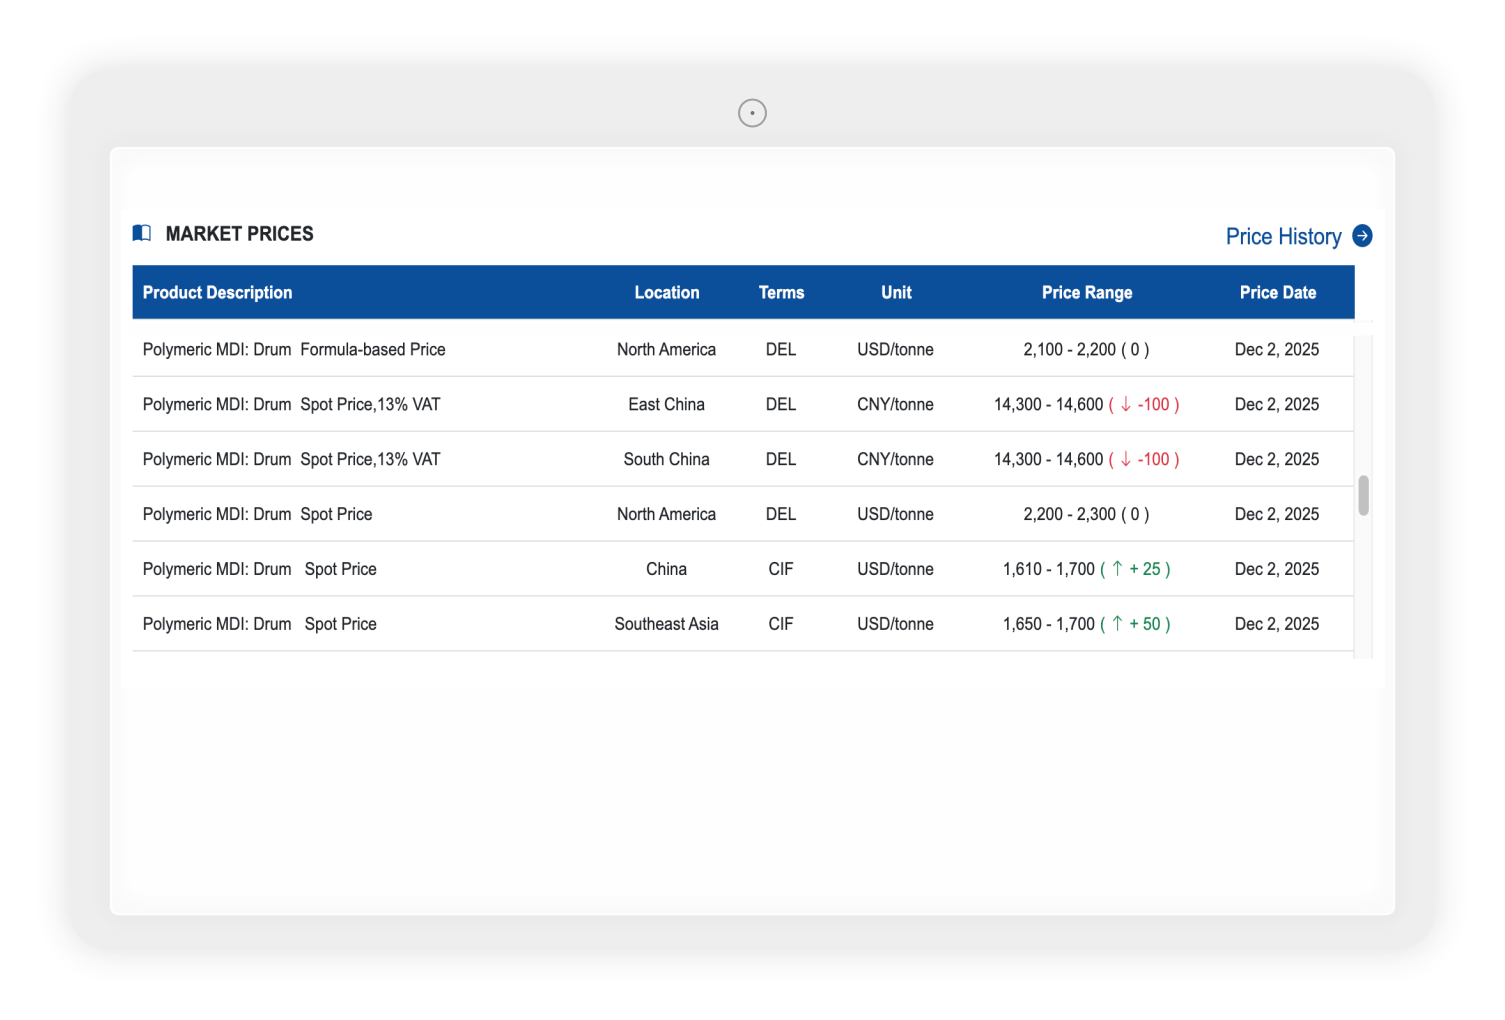
Task: Select Polymeric MDI Formula-based Price product text
Action: (294, 350)
